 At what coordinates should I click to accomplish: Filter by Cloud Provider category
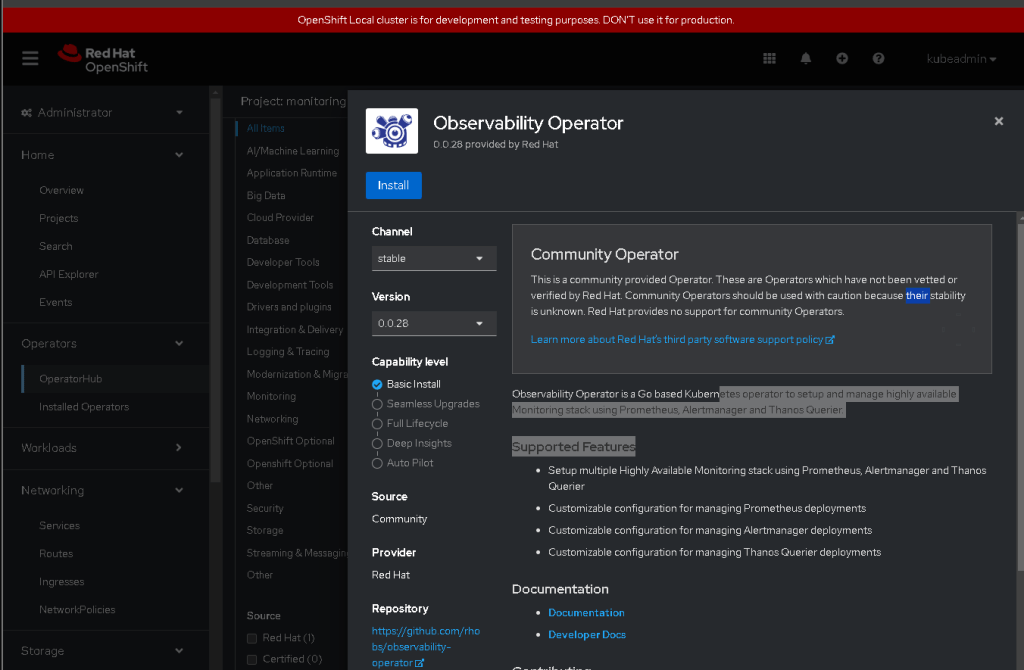point(280,218)
